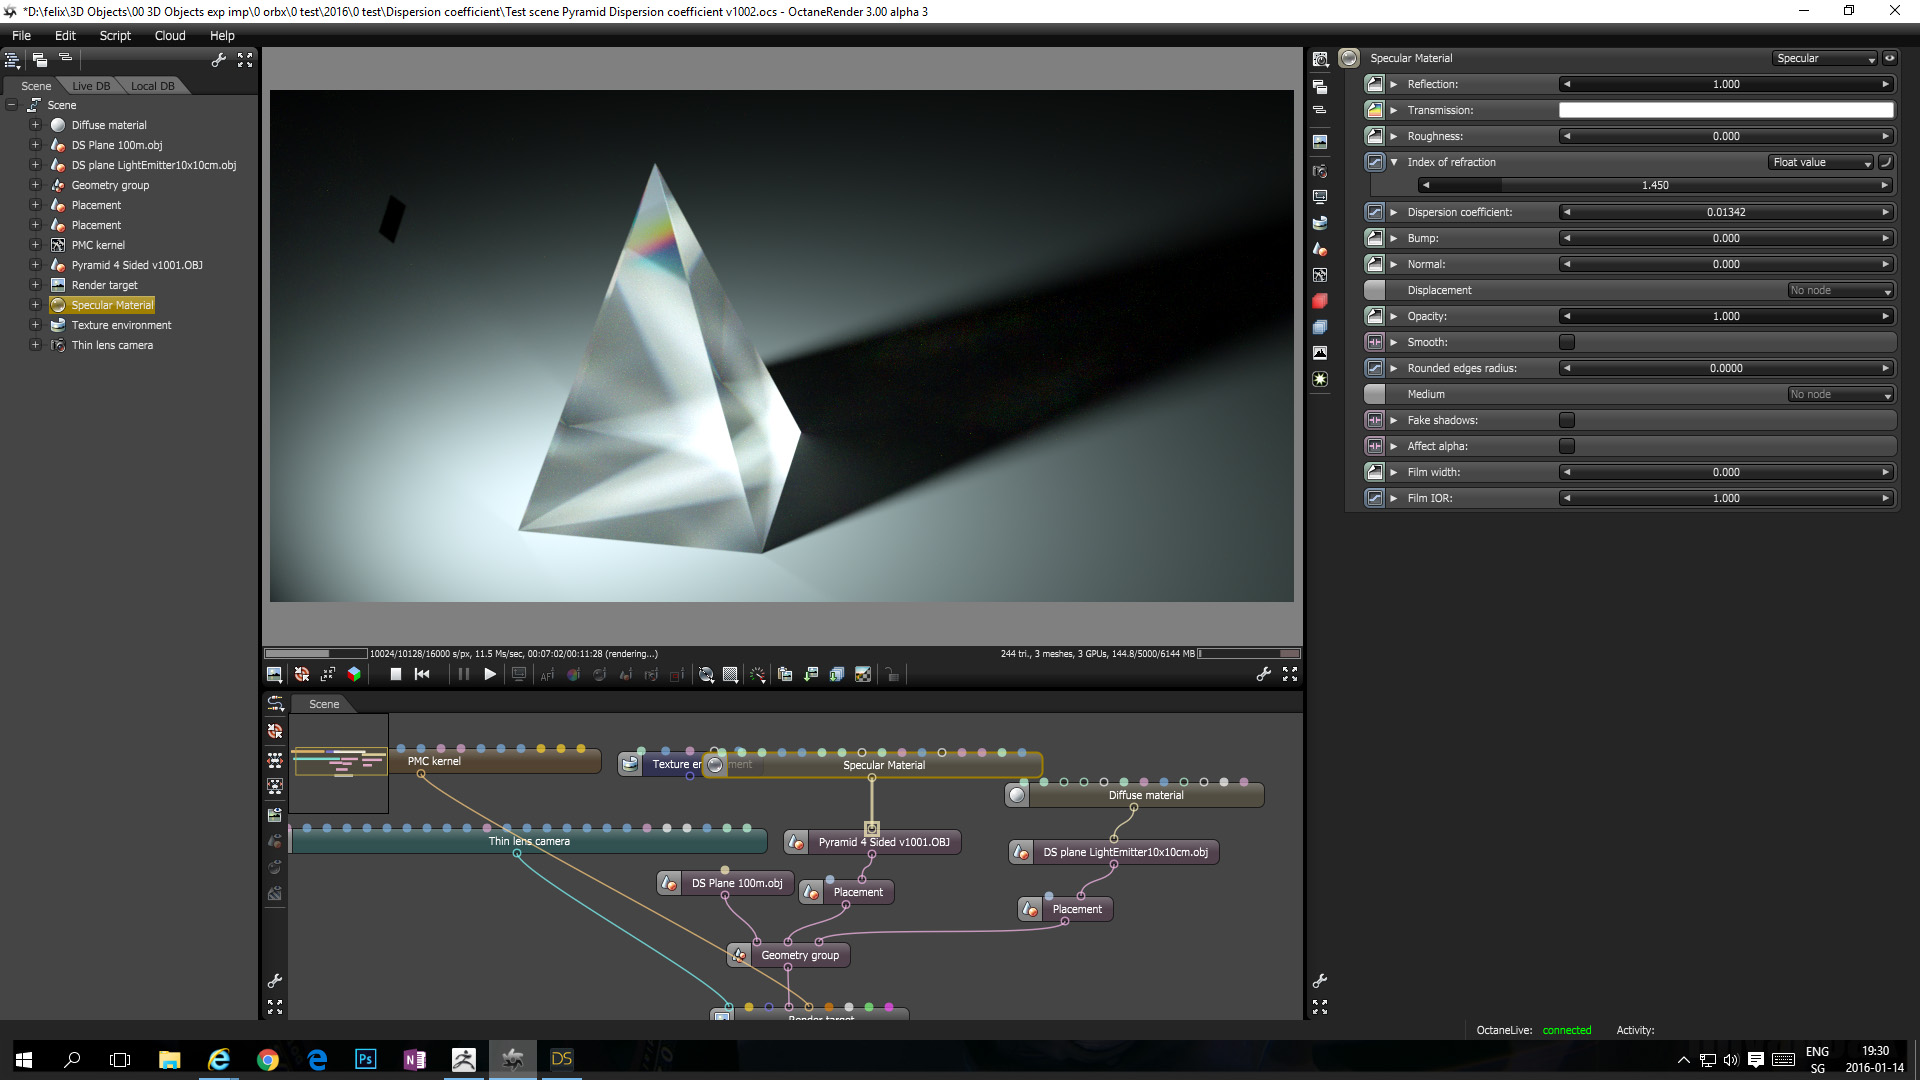The height and width of the screenshot is (1080, 1920).
Task: Open the Script menu
Action: (115, 35)
